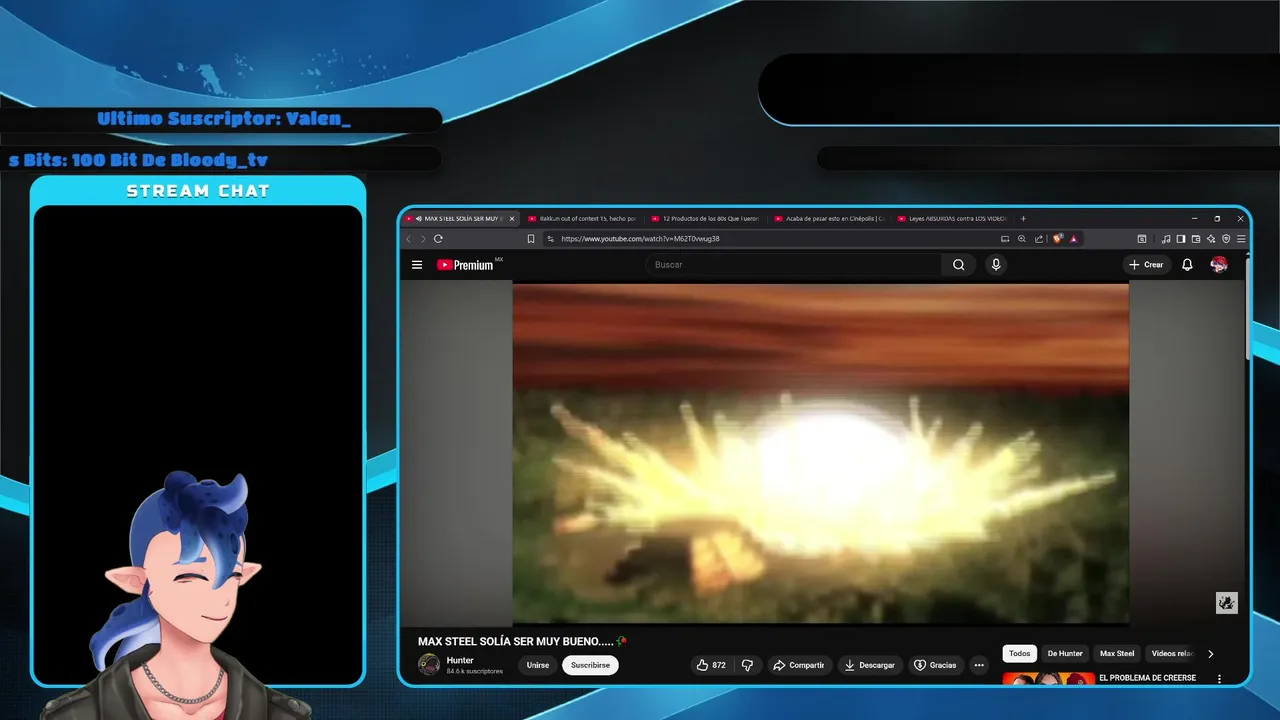Select the 'Max Steel' filter chip

(x=1117, y=654)
